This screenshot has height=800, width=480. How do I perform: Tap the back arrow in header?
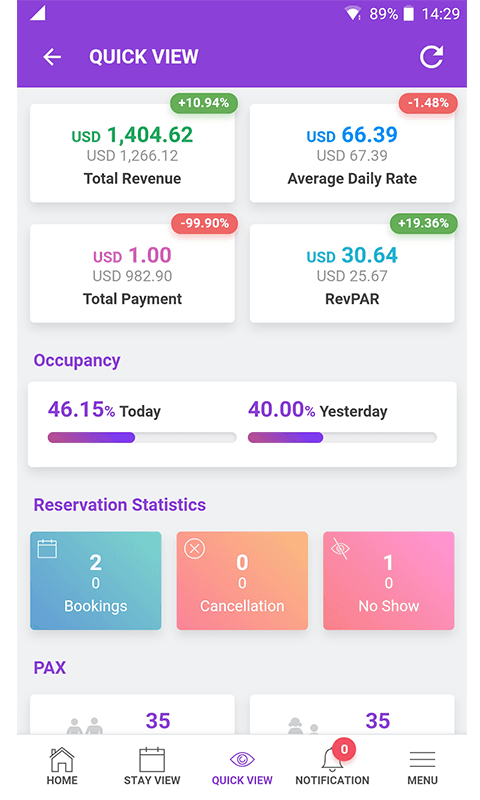(52, 57)
